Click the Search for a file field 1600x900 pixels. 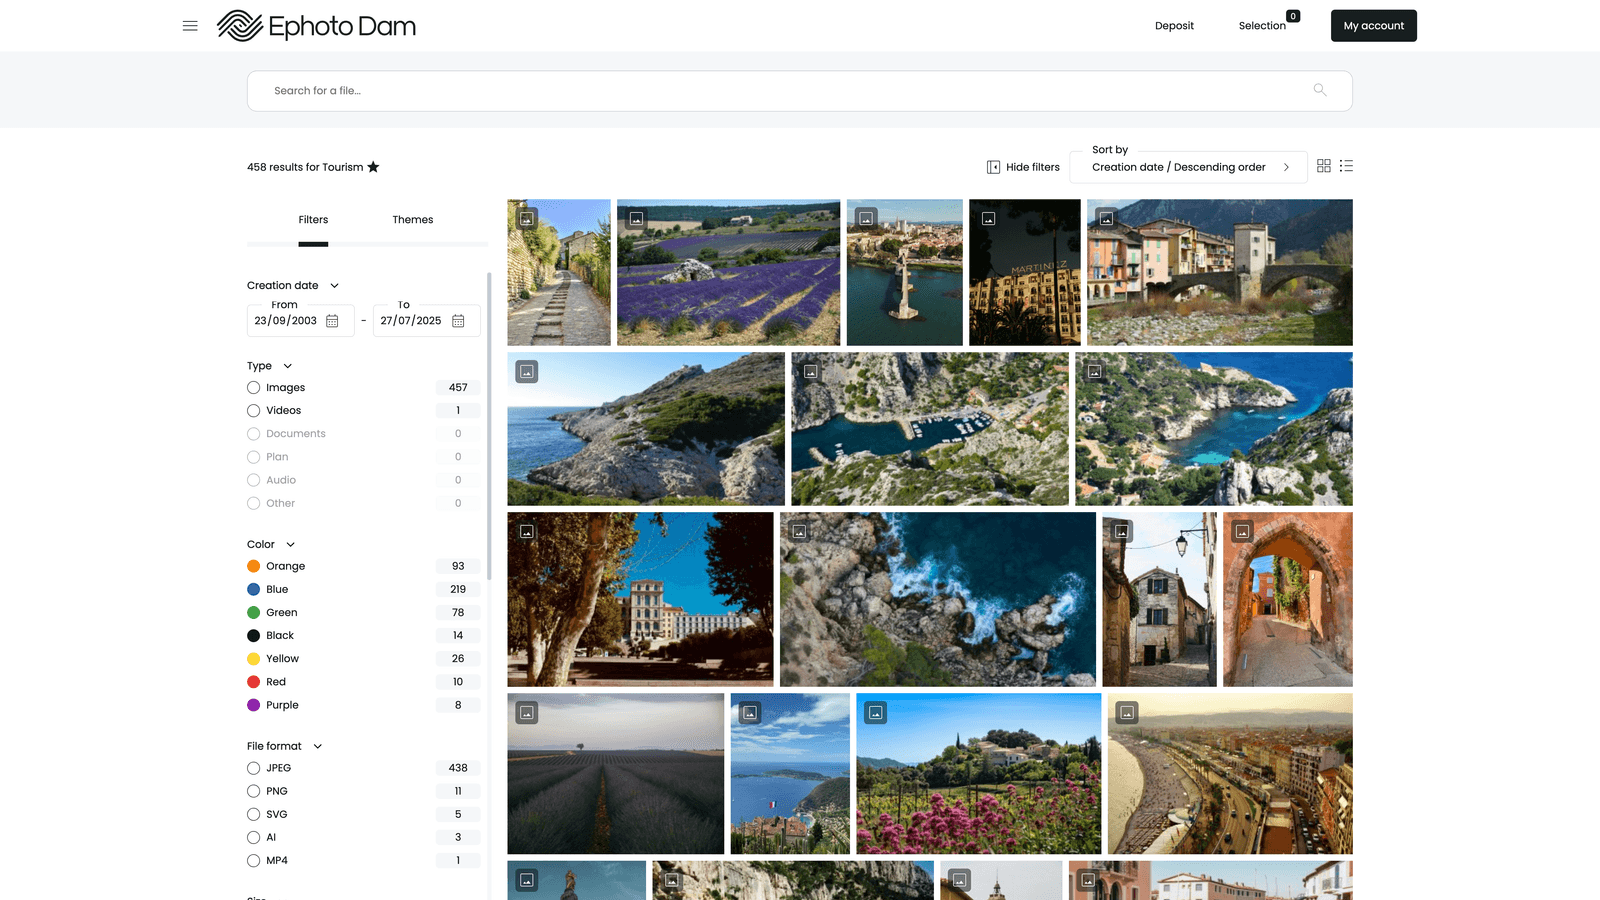[x=800, y=91]
